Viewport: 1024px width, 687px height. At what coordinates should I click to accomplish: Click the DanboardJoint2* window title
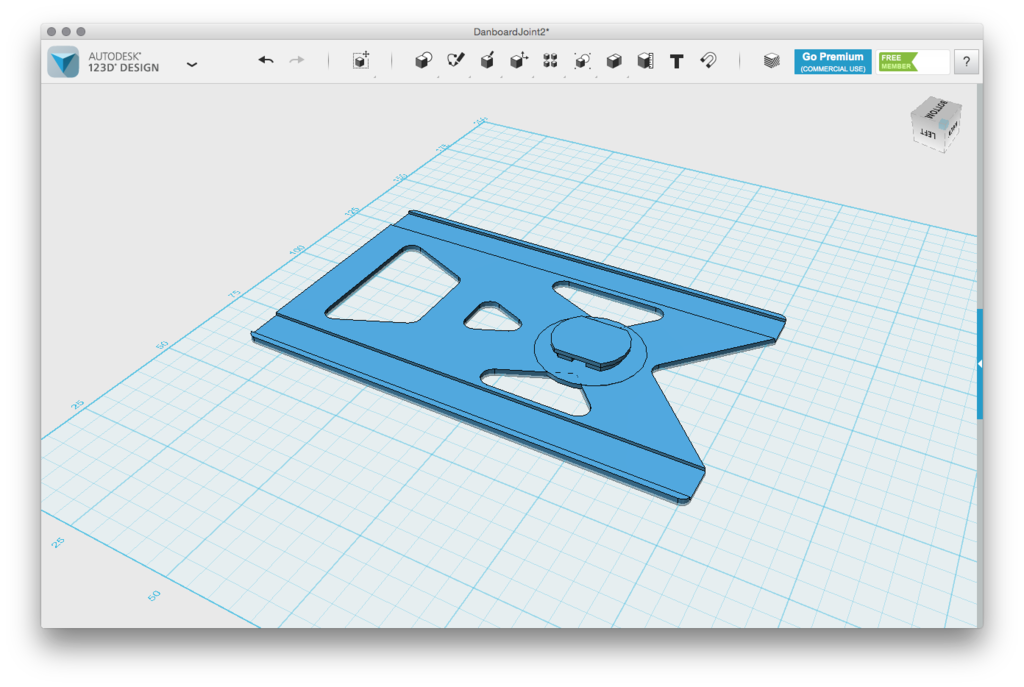pyautogui.click(x=511, y=31)
